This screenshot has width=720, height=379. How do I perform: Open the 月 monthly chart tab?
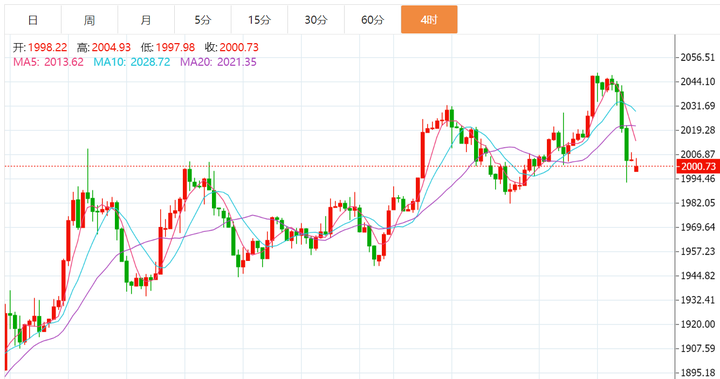coord(146,20)
